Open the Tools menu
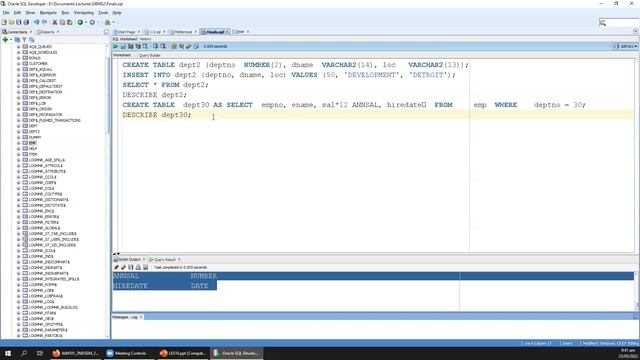 [x=103, y=13]
